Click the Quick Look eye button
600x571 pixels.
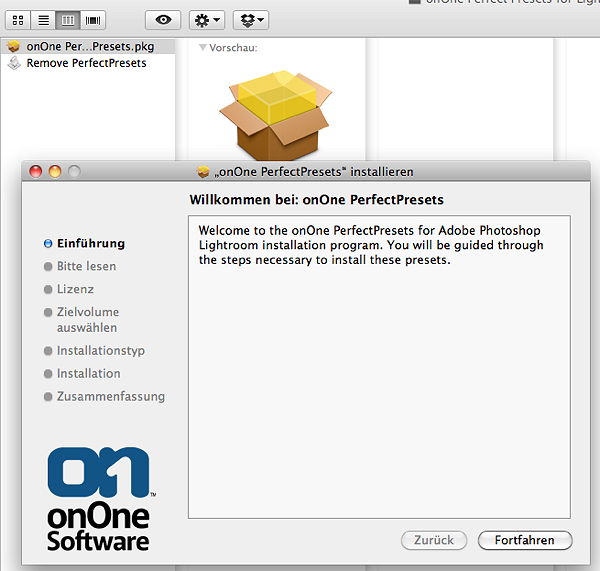[x=163, y=20]
